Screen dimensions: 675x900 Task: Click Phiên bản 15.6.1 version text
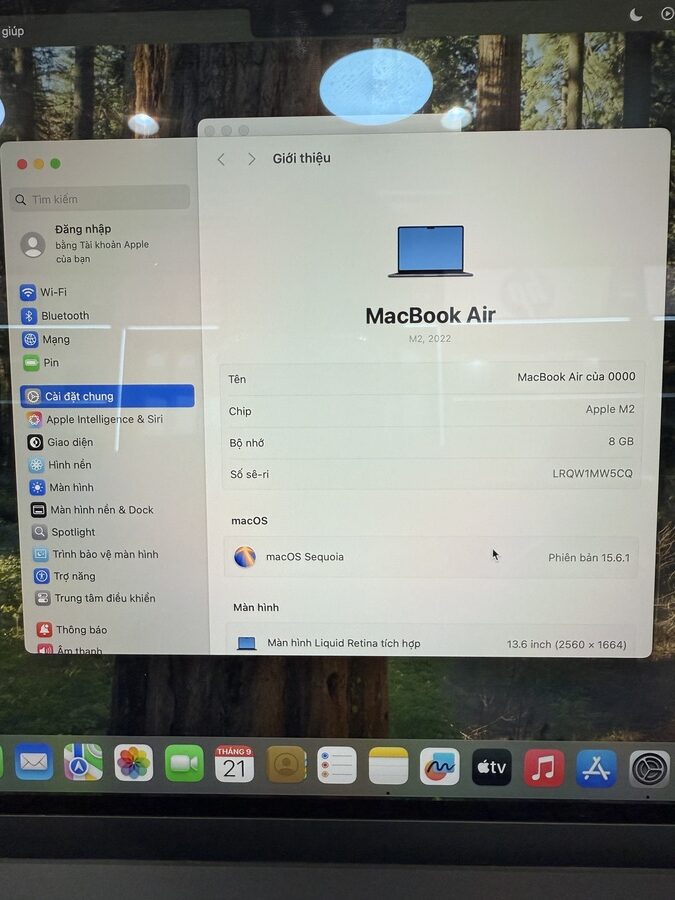[589, 557]
